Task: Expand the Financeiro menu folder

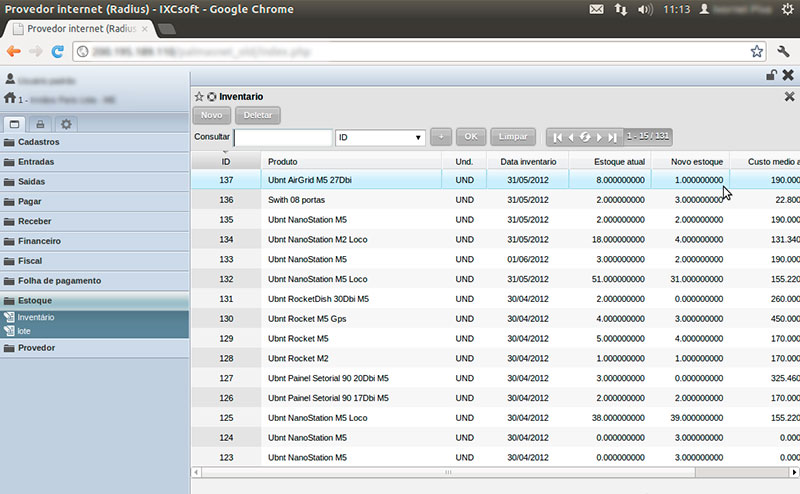Action: coord(94,241)
